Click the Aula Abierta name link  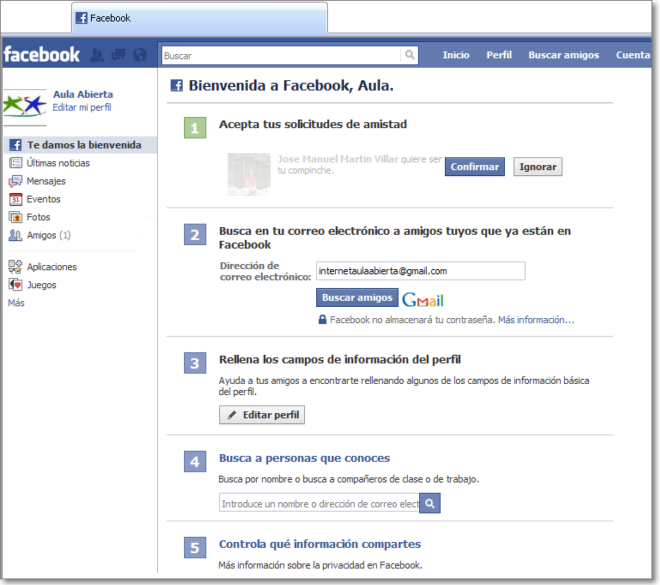(83, 94)
